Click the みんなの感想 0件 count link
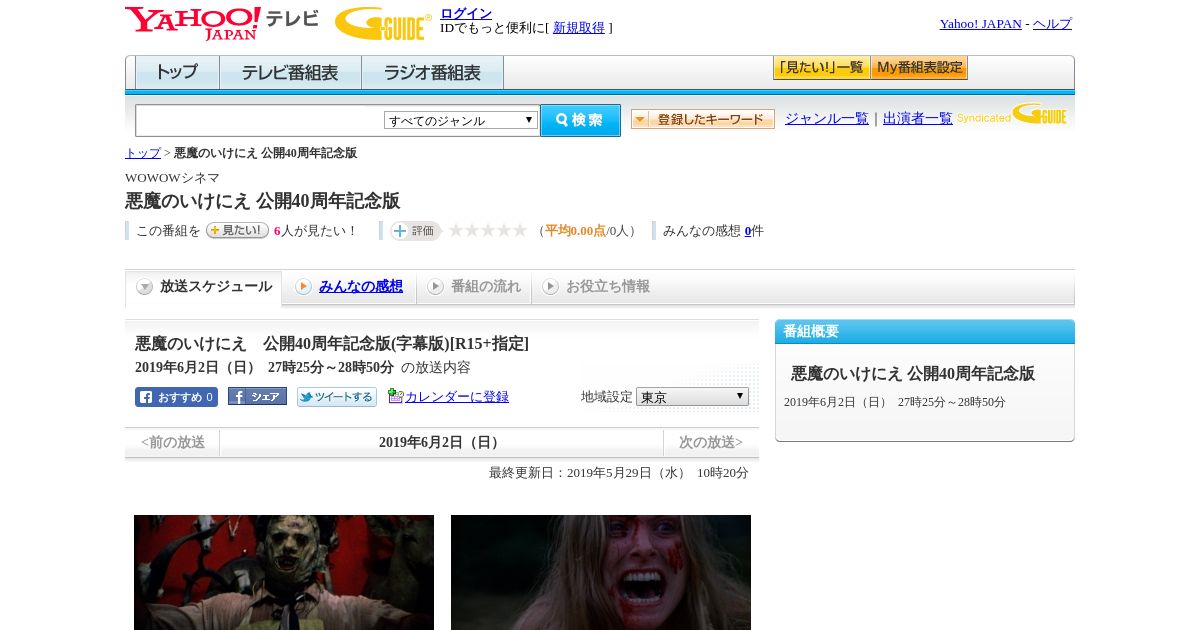The height and width of the screenshot is (630, 1200). (748, 231)
